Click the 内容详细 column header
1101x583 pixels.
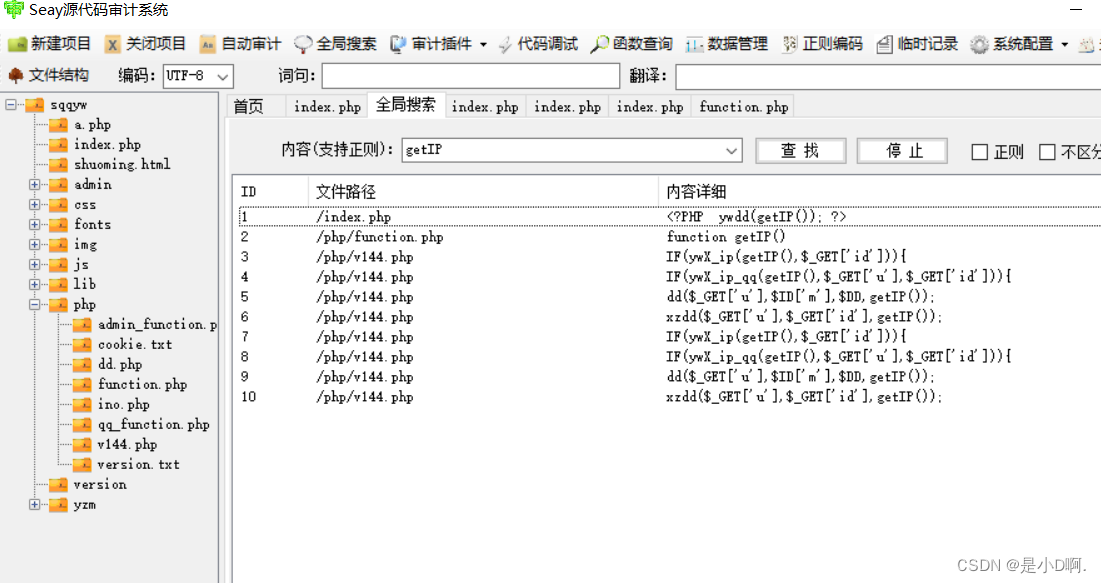coord(879,191)
